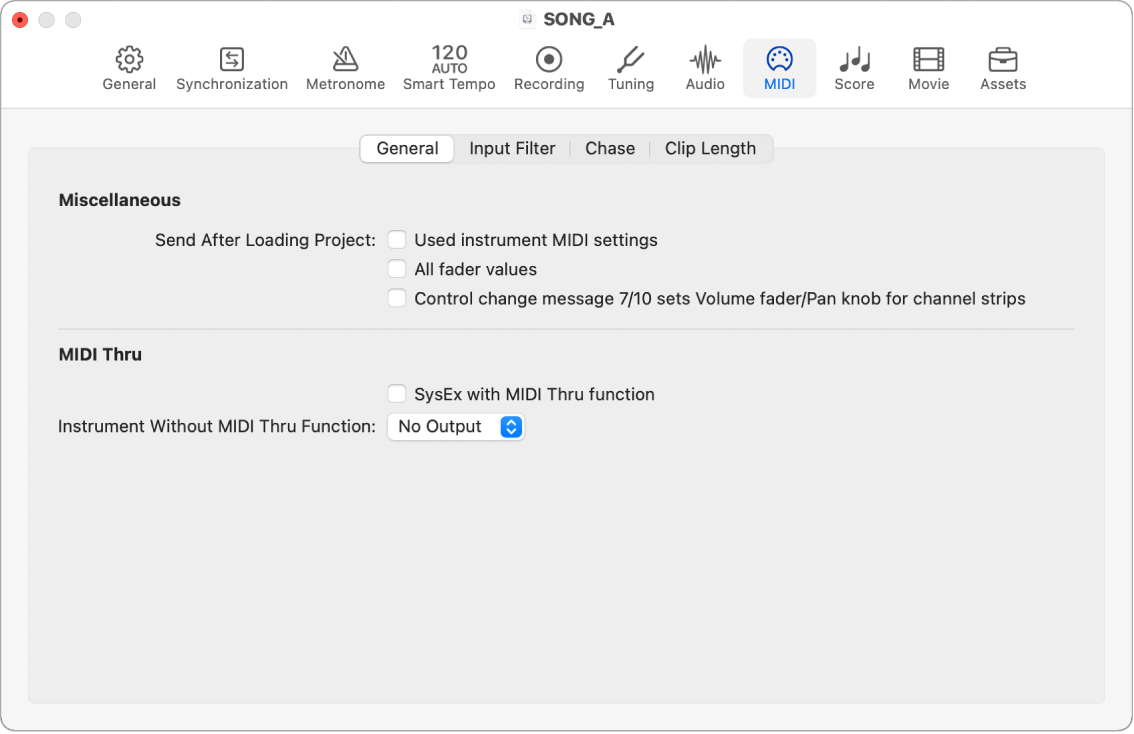This screenshot has width=1134, height=734.
Task: Open the Metronome settings pane
Action: [x=345, y=68]
